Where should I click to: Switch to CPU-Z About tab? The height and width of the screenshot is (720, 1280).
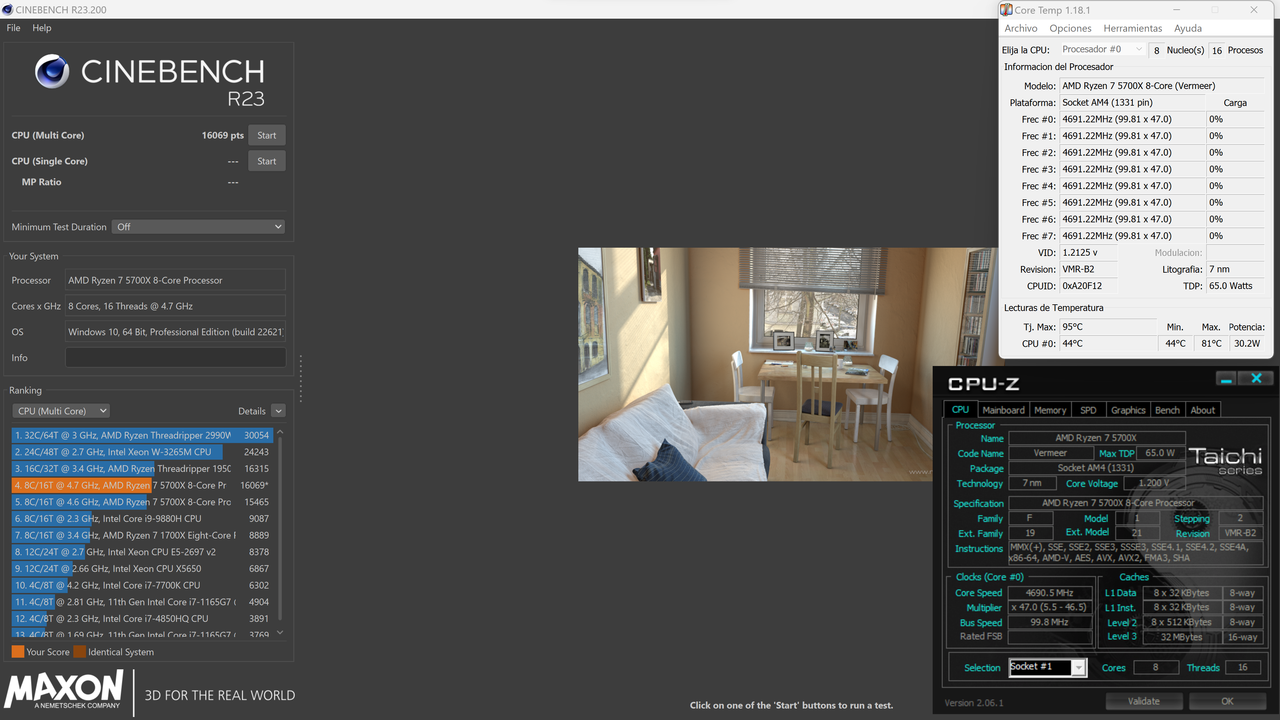click(1203, 410)
